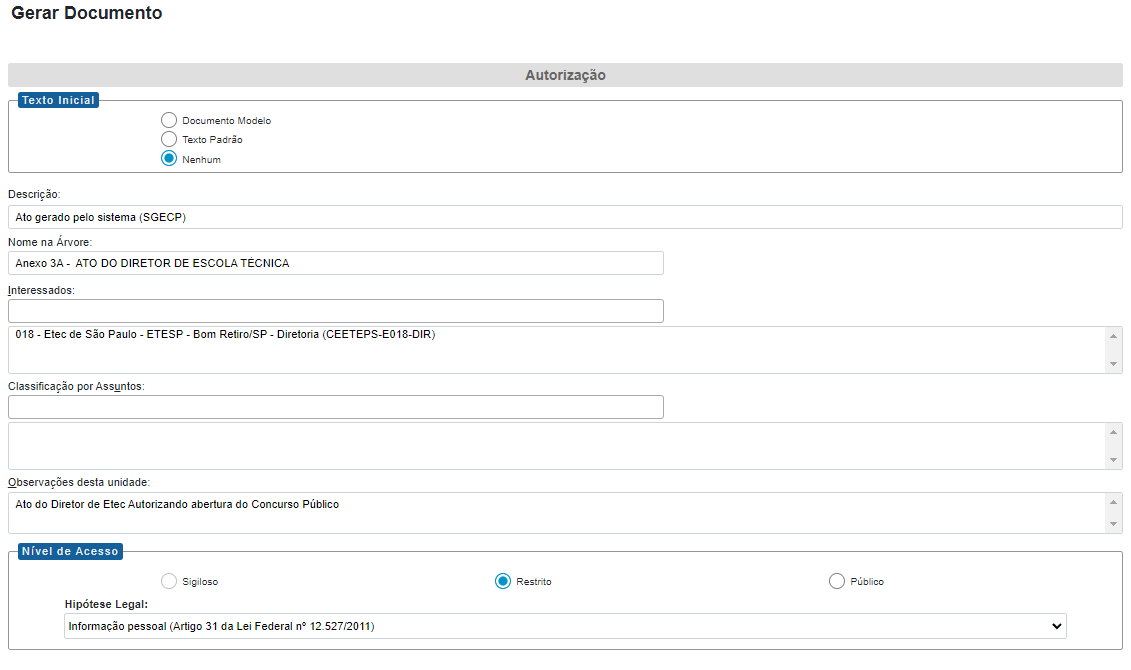Click the empty Classificação por Assuntos list box

coord(555,446)
